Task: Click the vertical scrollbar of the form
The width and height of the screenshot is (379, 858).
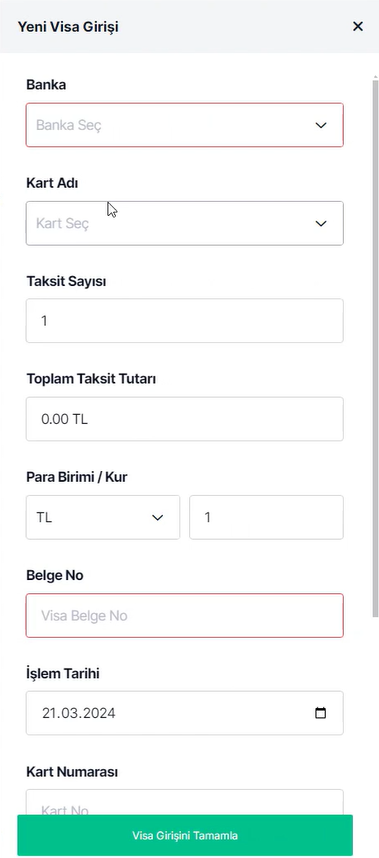Action: pos(375,348)
